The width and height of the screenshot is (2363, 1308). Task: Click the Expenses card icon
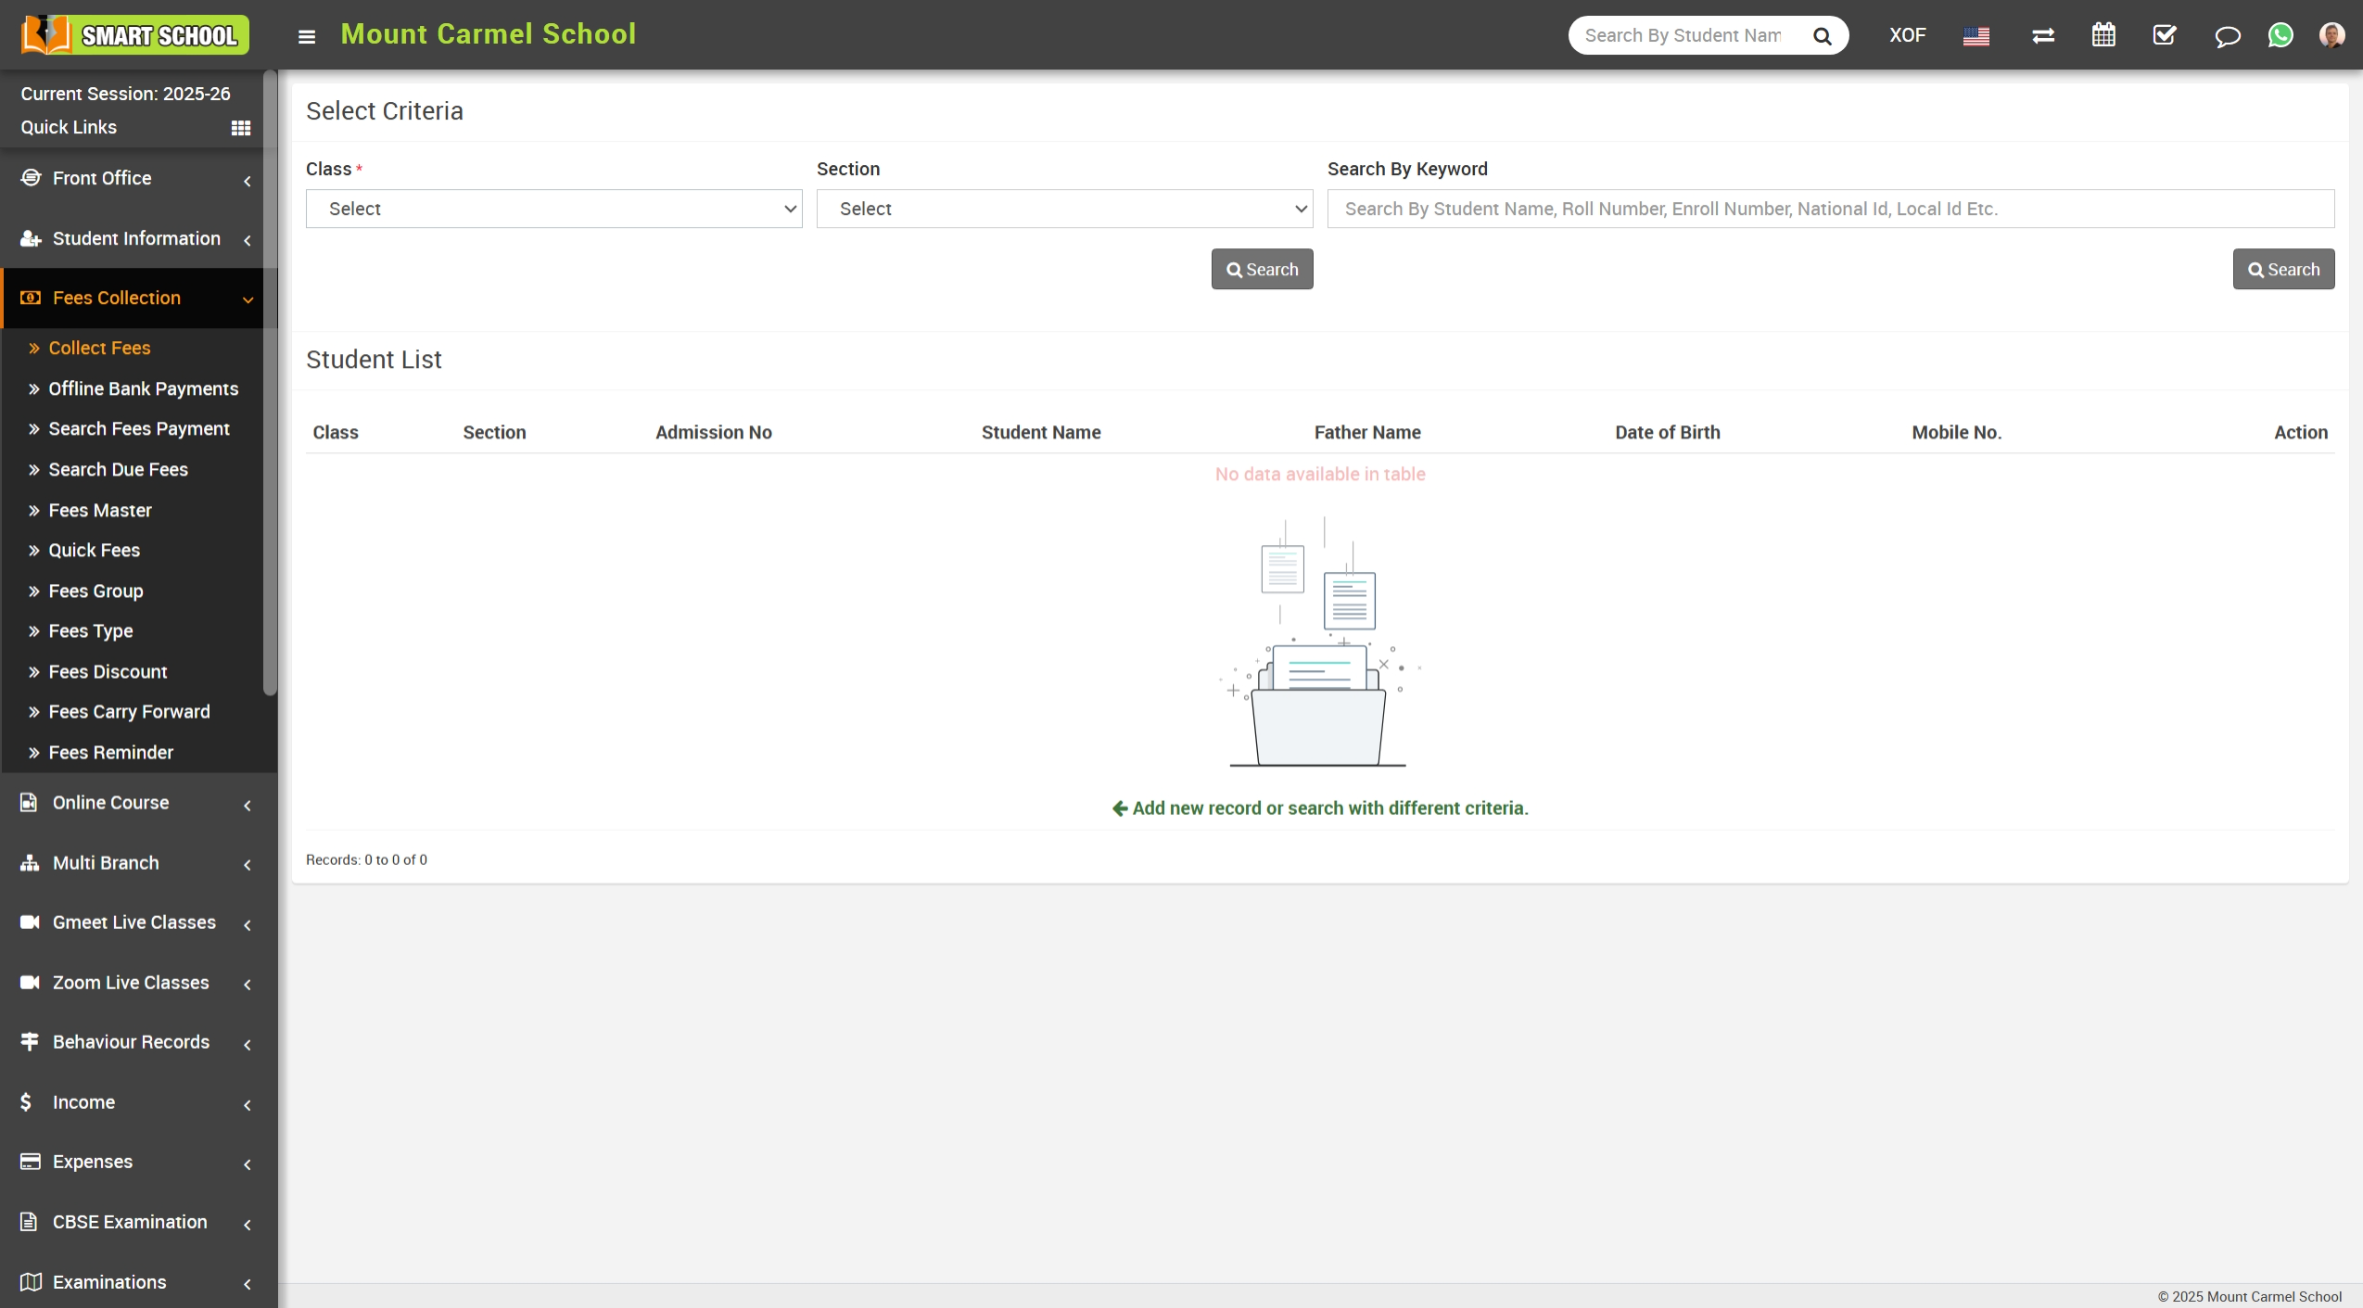(x=30, y=1162)
